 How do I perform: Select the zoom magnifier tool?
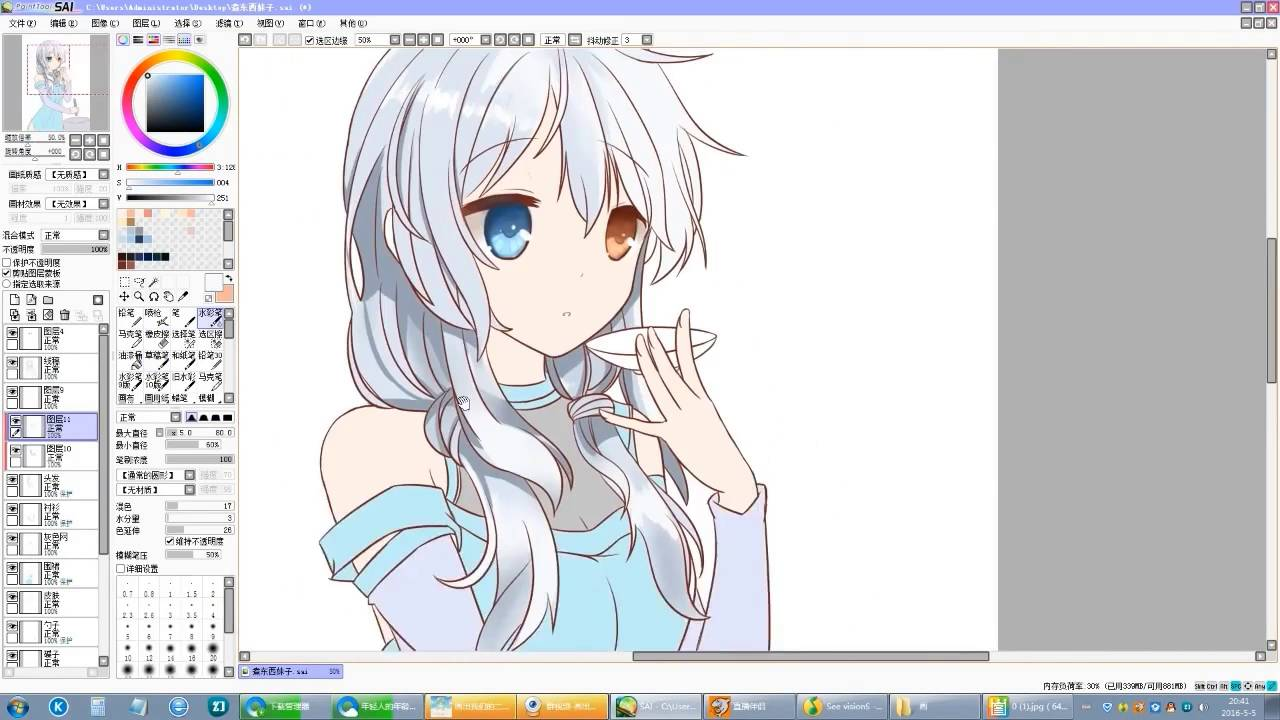pyautogui.click(x=139, y=297)
